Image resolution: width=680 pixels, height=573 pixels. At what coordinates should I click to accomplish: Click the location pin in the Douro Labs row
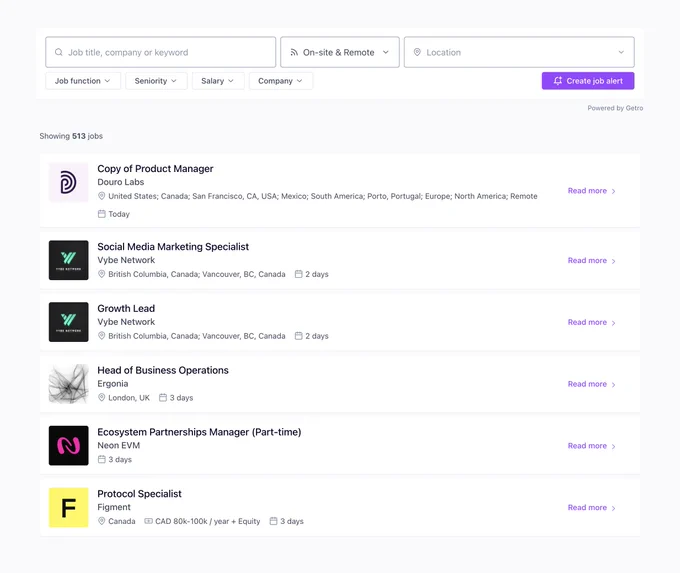tap(101, 196)
